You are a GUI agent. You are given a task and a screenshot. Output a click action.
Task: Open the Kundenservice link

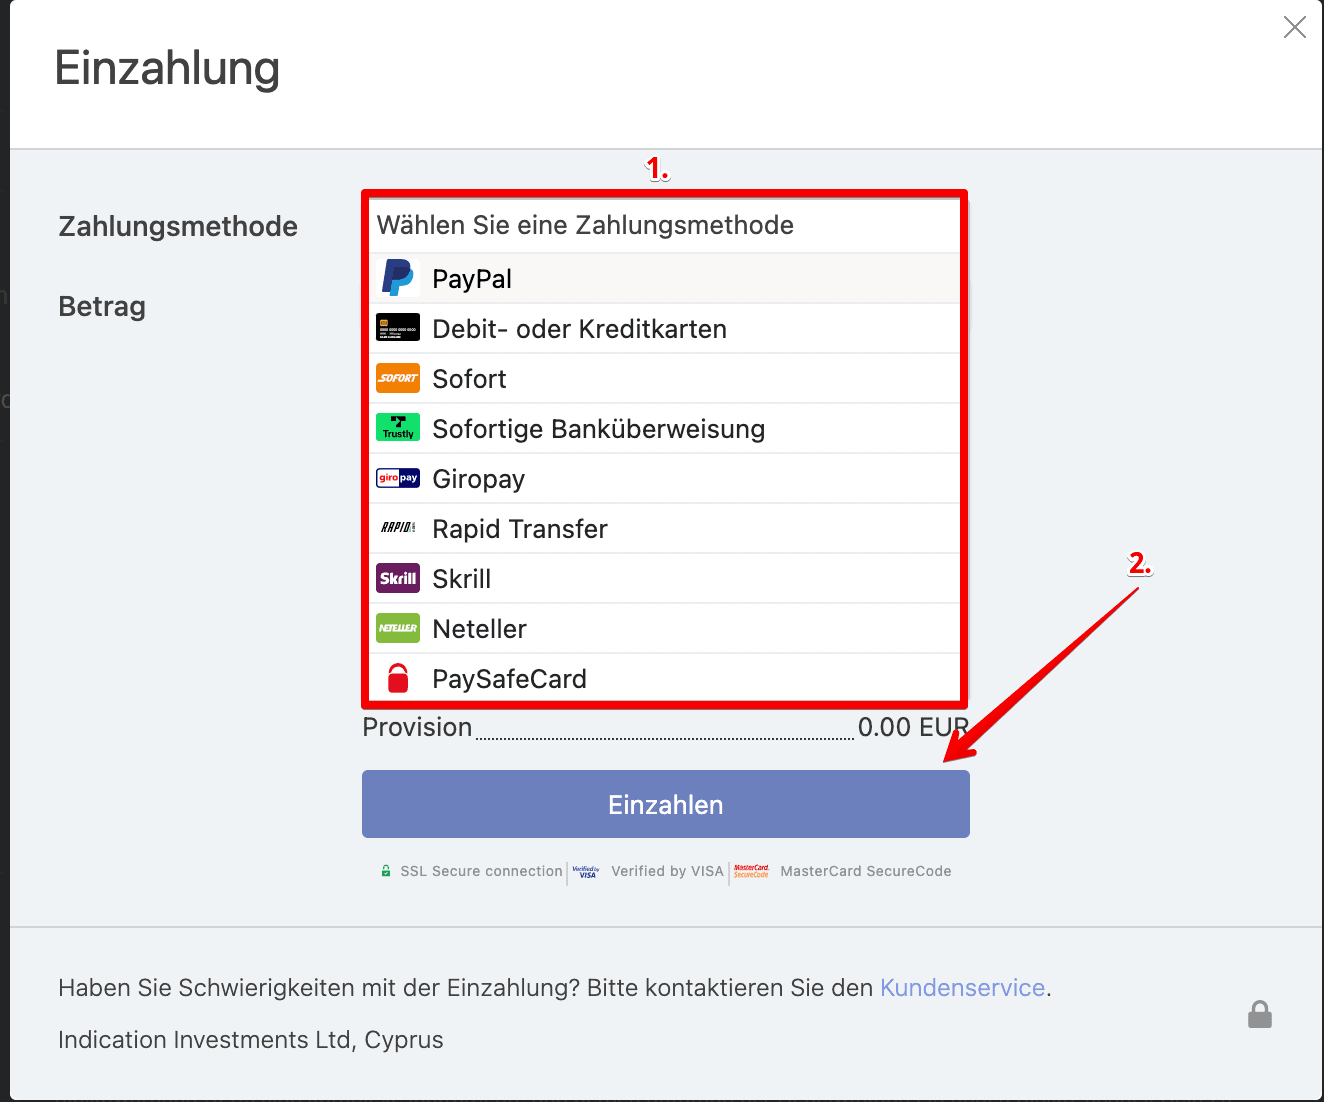click(x=962, y=987)
